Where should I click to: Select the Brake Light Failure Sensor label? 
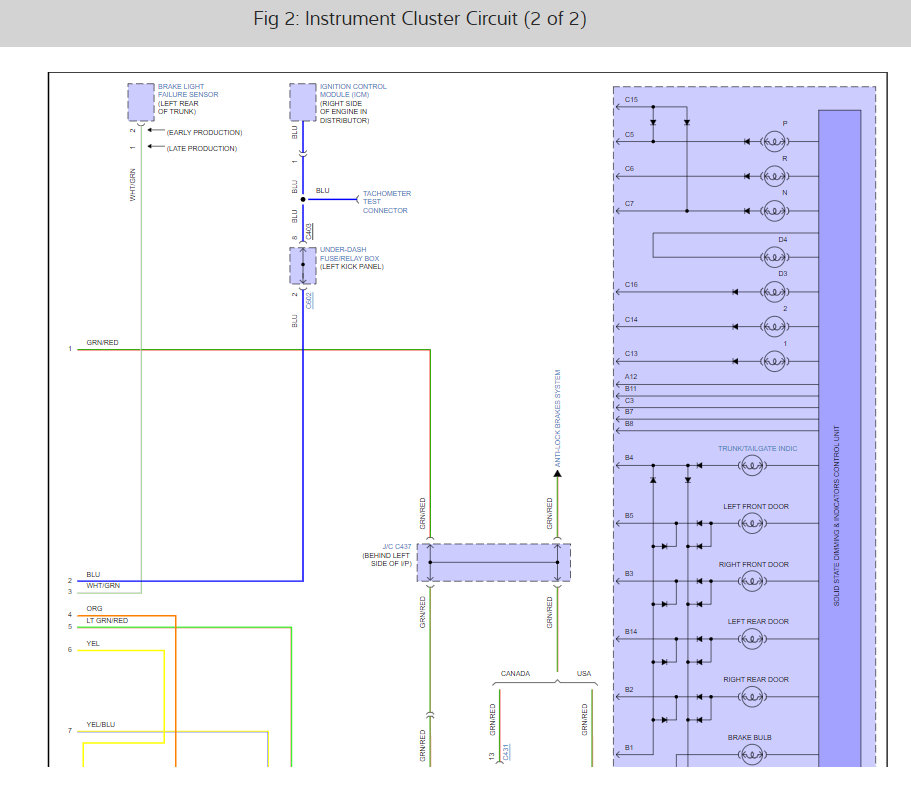click(188, 90)
